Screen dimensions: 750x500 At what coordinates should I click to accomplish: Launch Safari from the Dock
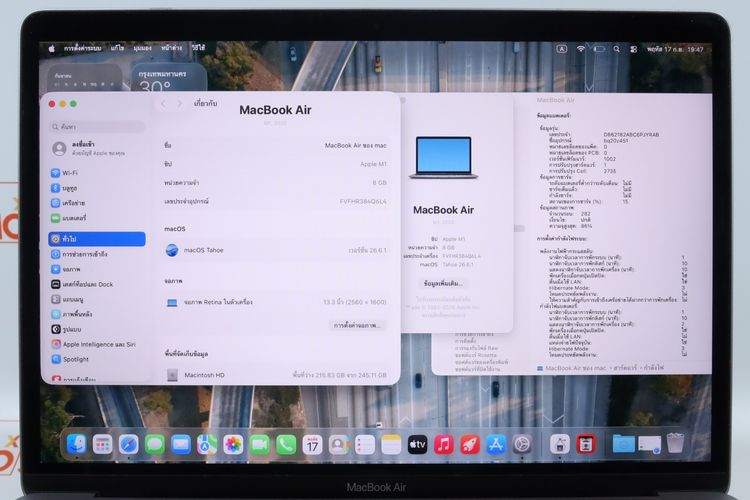click(129, 445)
